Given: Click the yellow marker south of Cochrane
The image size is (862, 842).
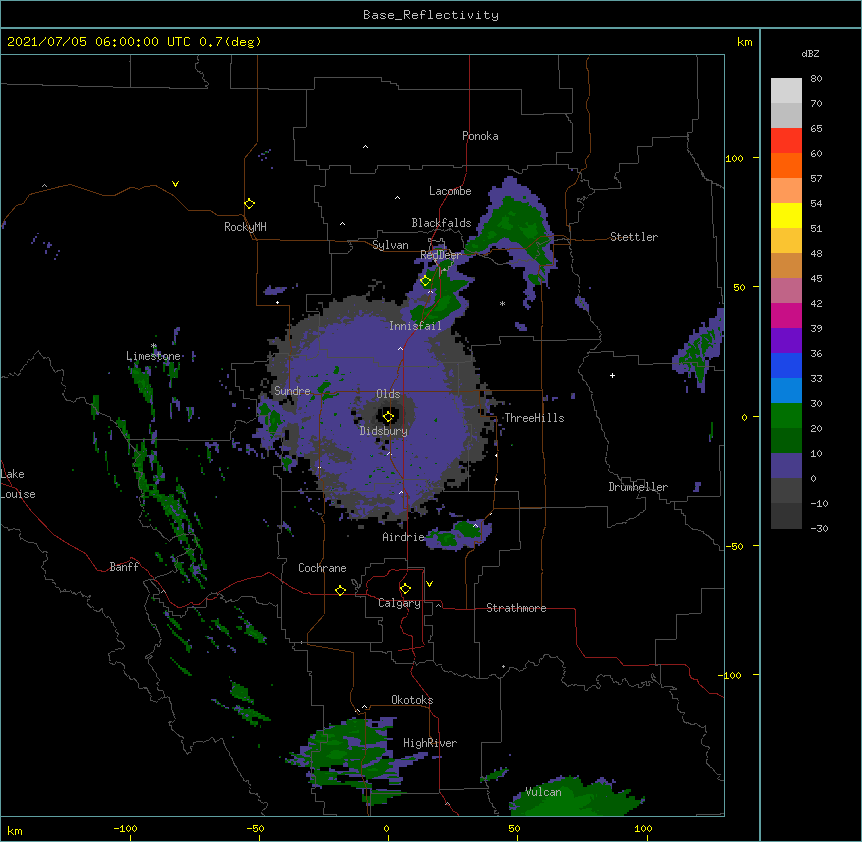Looking at the screenshot, I should (x=340, y=590).
